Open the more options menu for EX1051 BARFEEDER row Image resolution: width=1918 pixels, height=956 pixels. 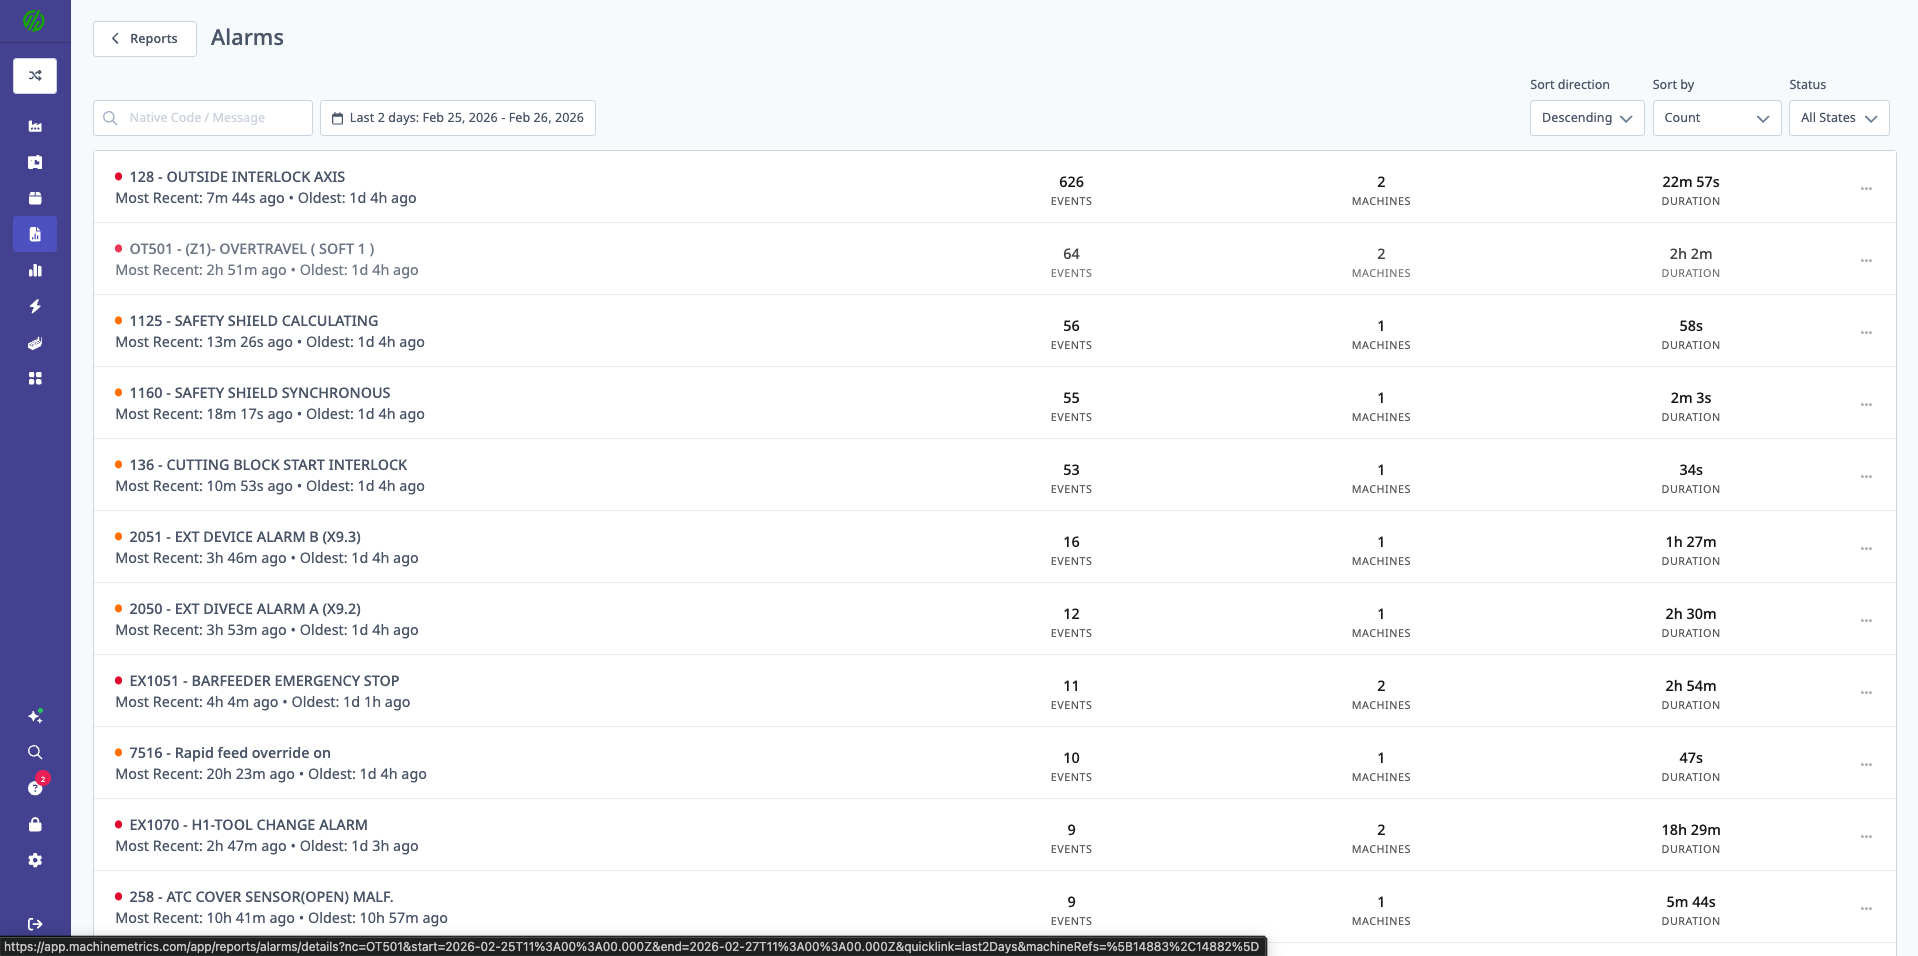[x=1866, y=692]
